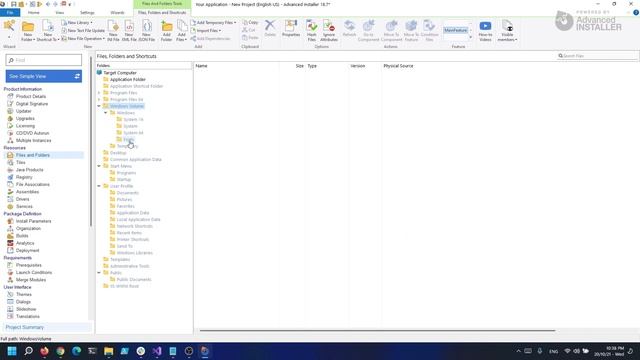Open Launch Conditions page
640x360 pixels.
(33, 273)
